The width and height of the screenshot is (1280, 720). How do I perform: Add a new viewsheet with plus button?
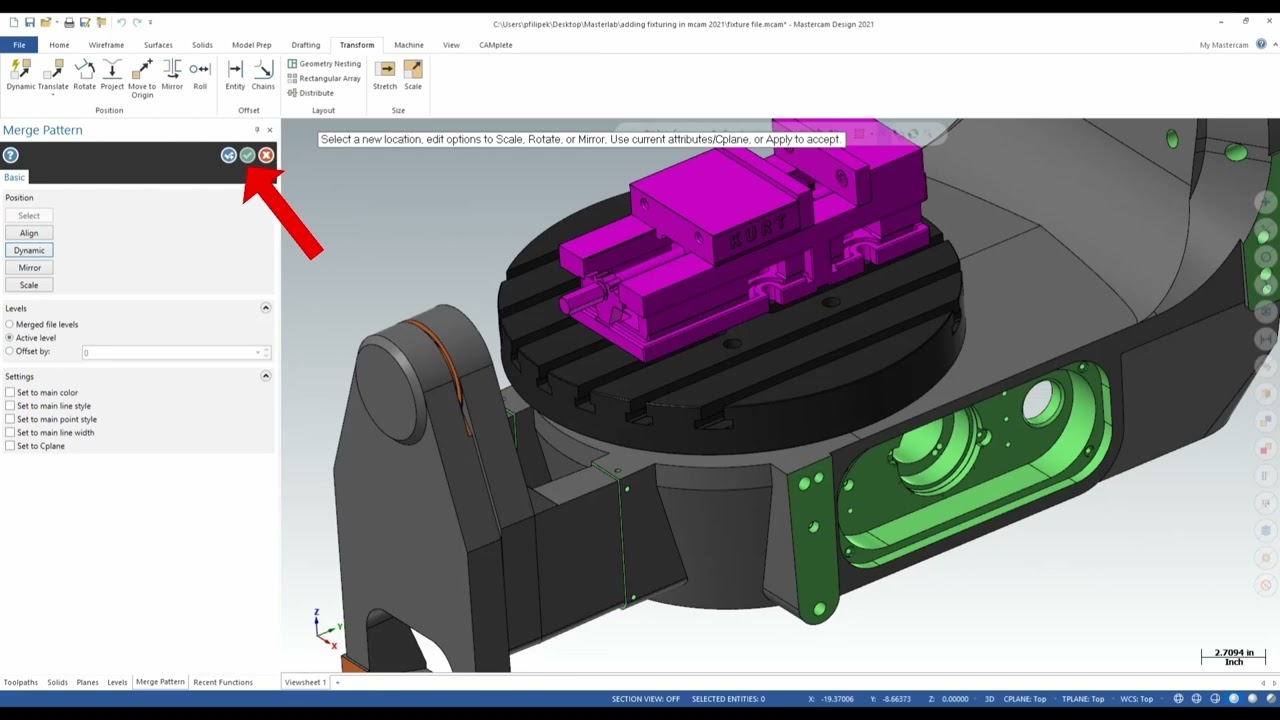point(337,682)
